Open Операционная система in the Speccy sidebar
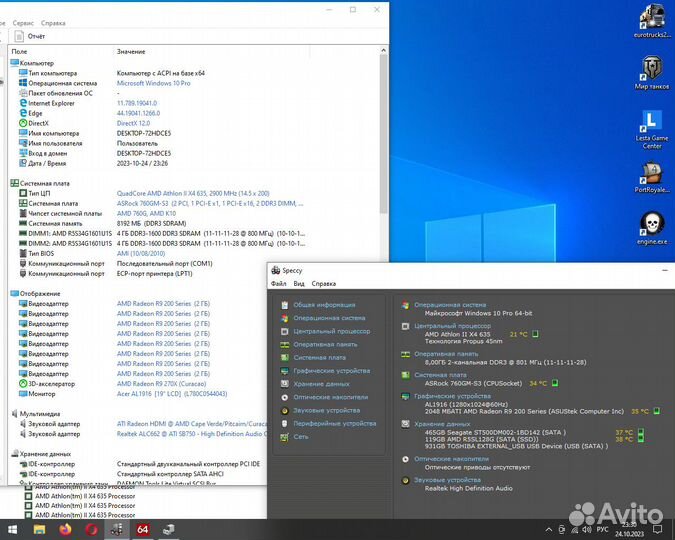Image resolution: width=675 pixels, height=540 pixels. (x=329, y=318)
